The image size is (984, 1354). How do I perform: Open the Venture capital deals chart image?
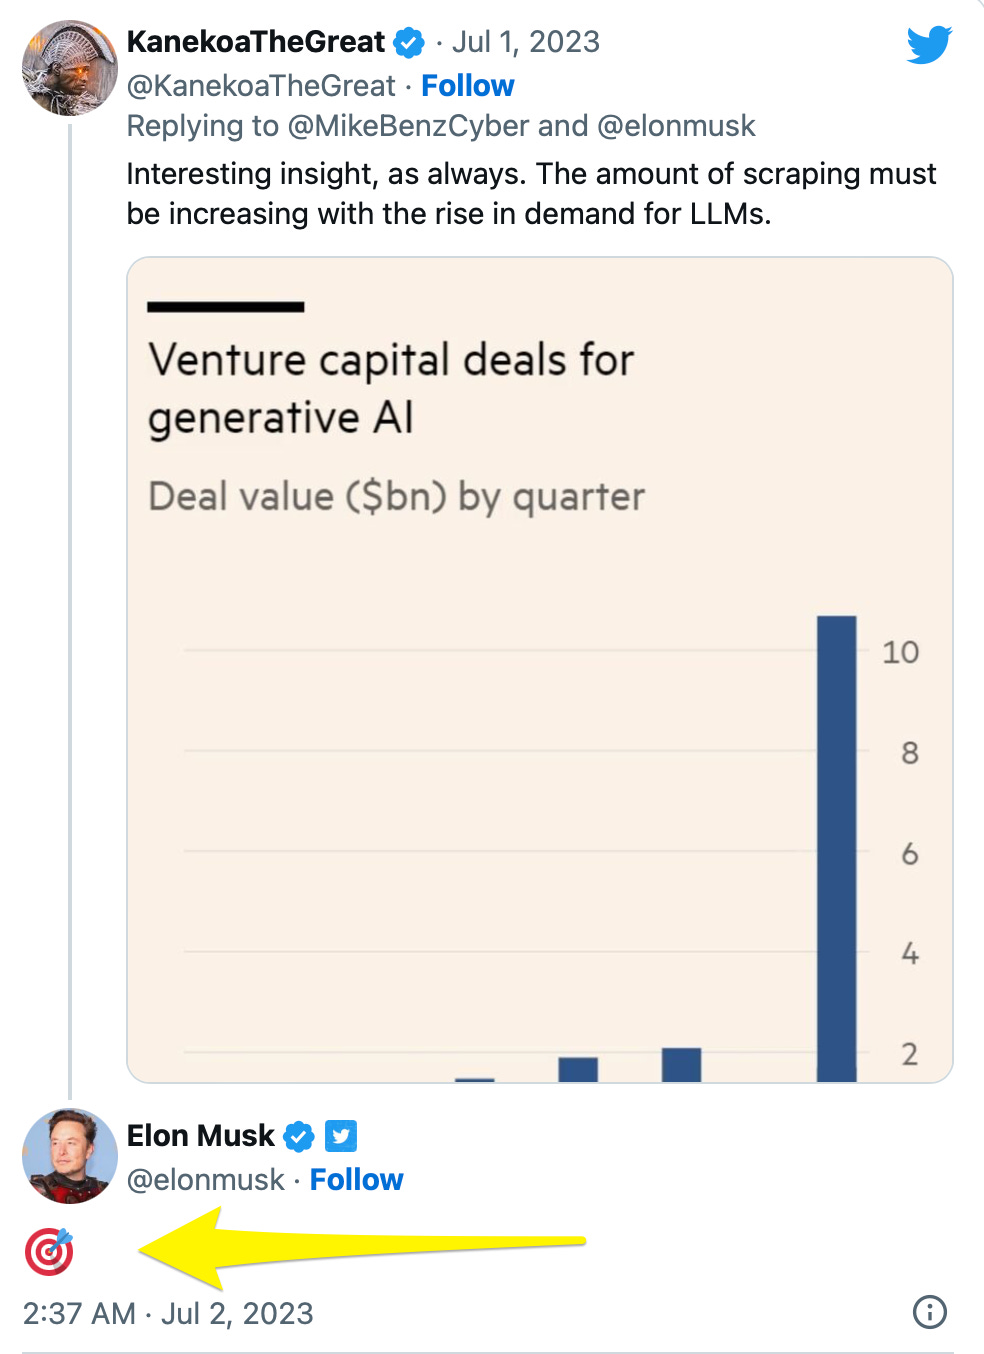coord(540,670)
